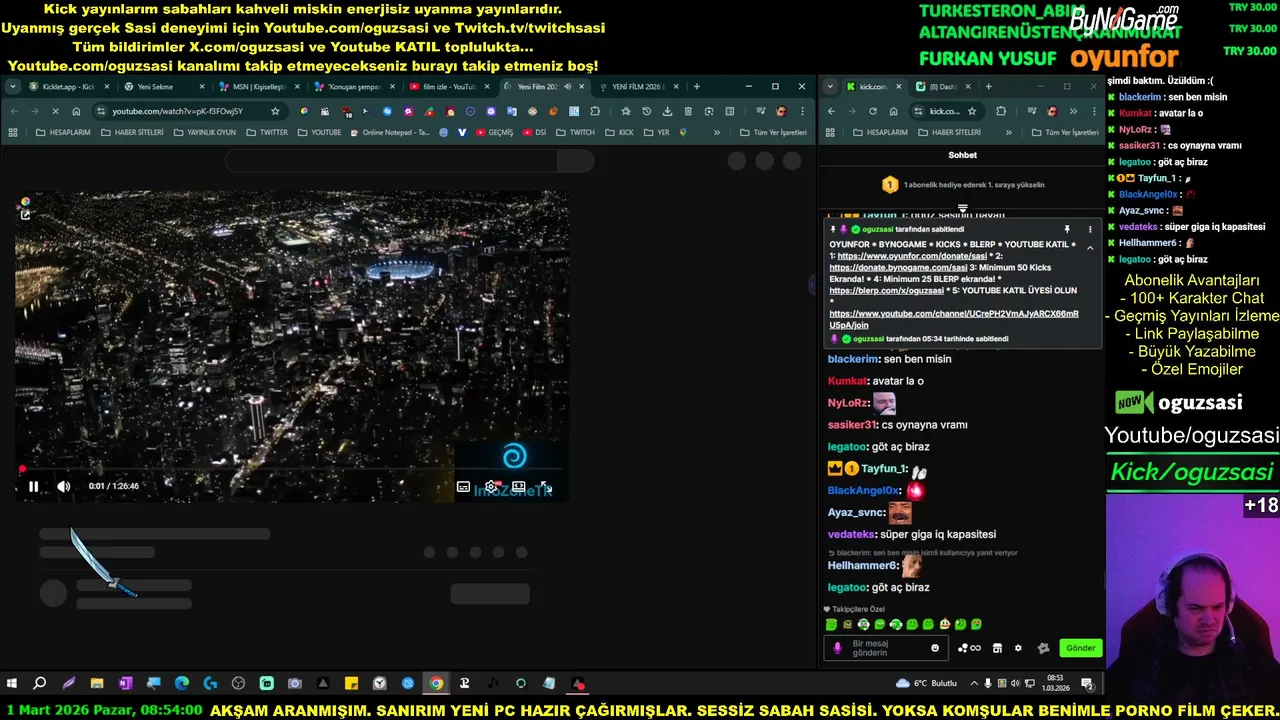1280x720 pixels.
Task: Open YouTube player settings gear
Action: 491,487
